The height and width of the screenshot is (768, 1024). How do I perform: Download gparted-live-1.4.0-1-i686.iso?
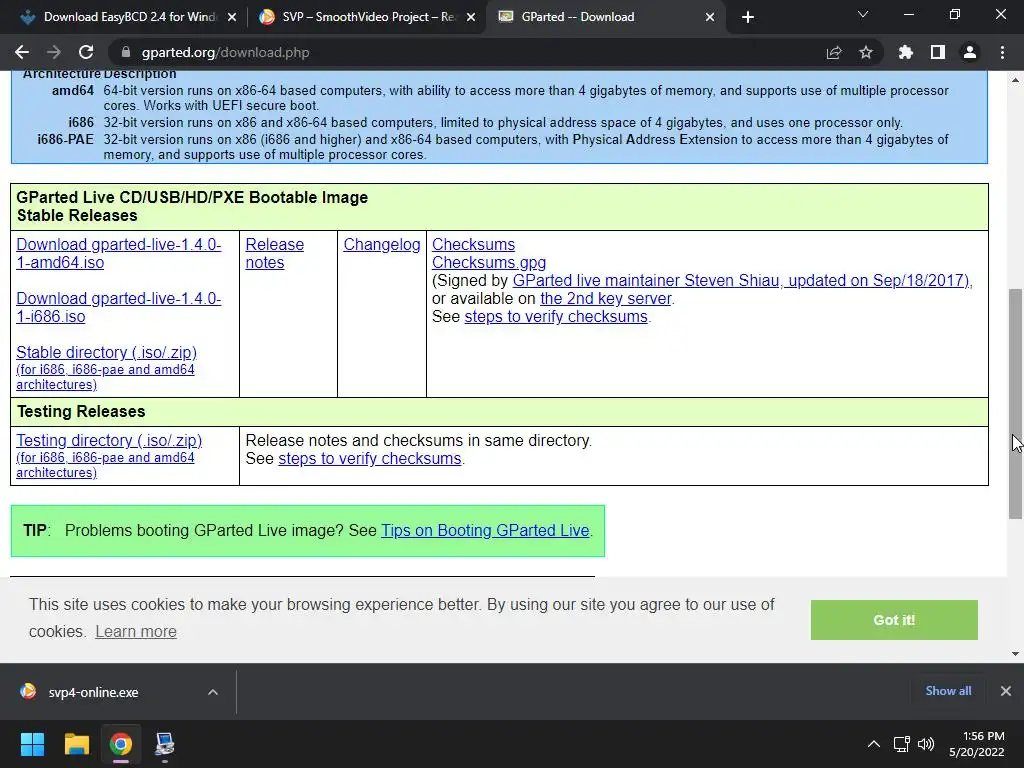click(x=118, y=307)
